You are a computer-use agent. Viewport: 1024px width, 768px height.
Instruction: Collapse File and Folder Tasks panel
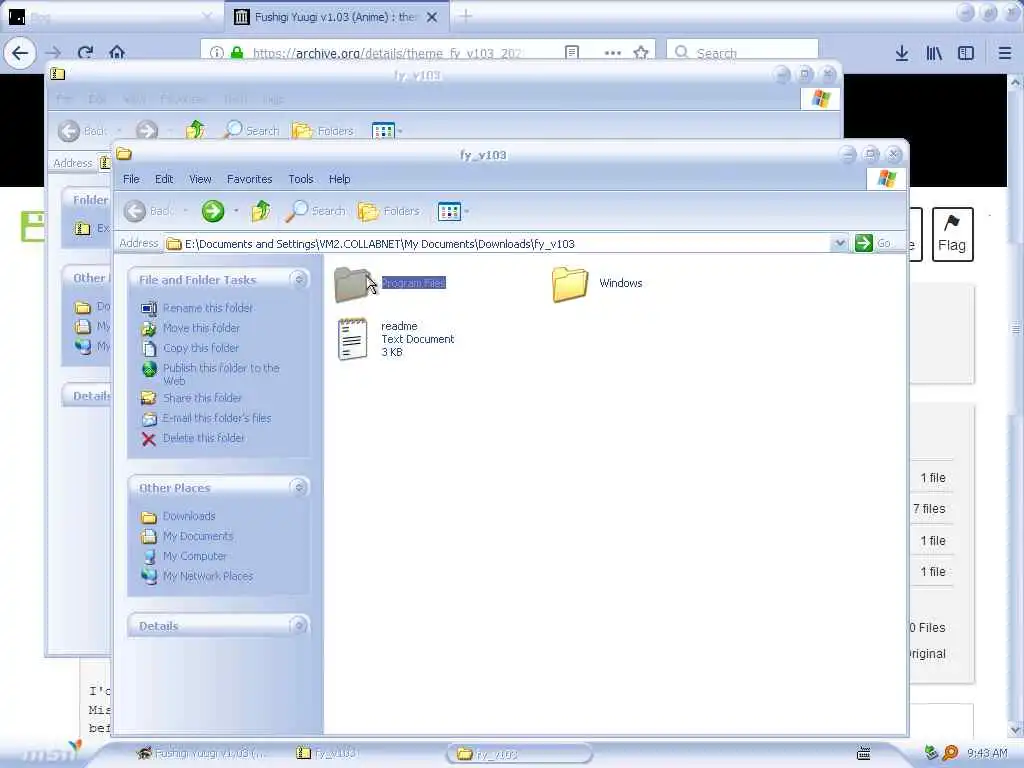tap(298, 280)
